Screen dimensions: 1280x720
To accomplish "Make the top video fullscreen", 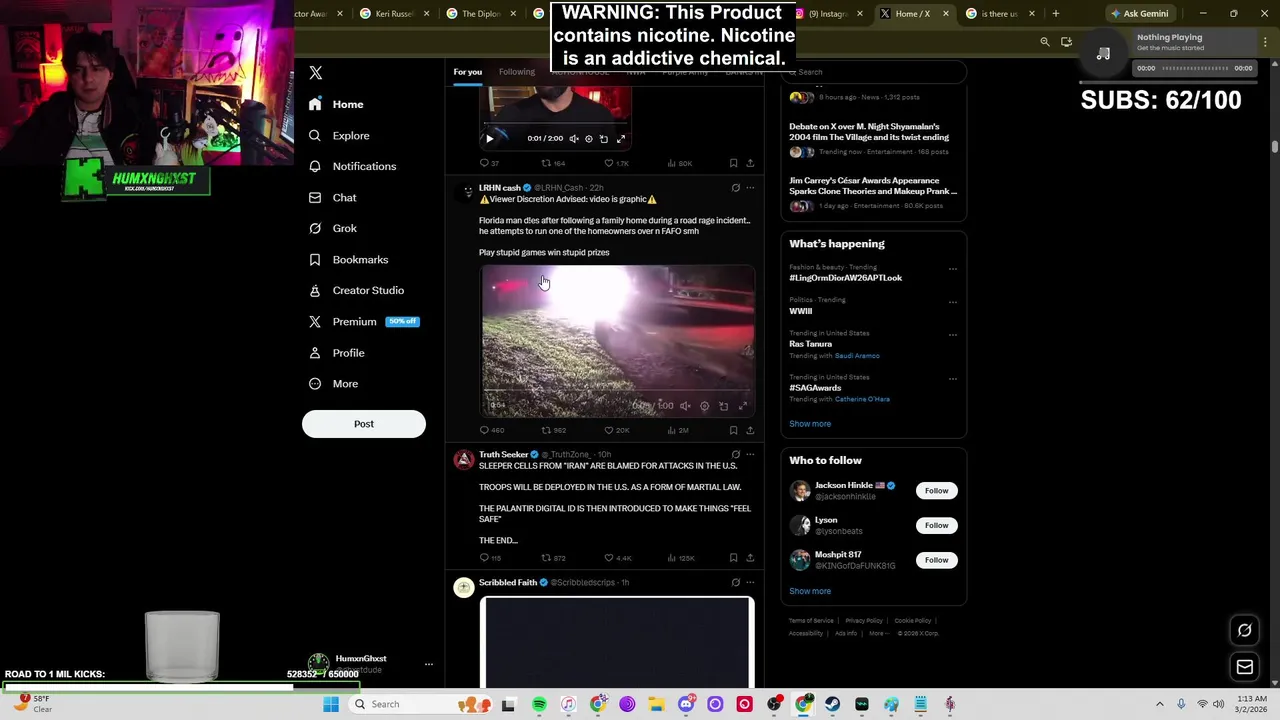I will [x=620, y=139].
